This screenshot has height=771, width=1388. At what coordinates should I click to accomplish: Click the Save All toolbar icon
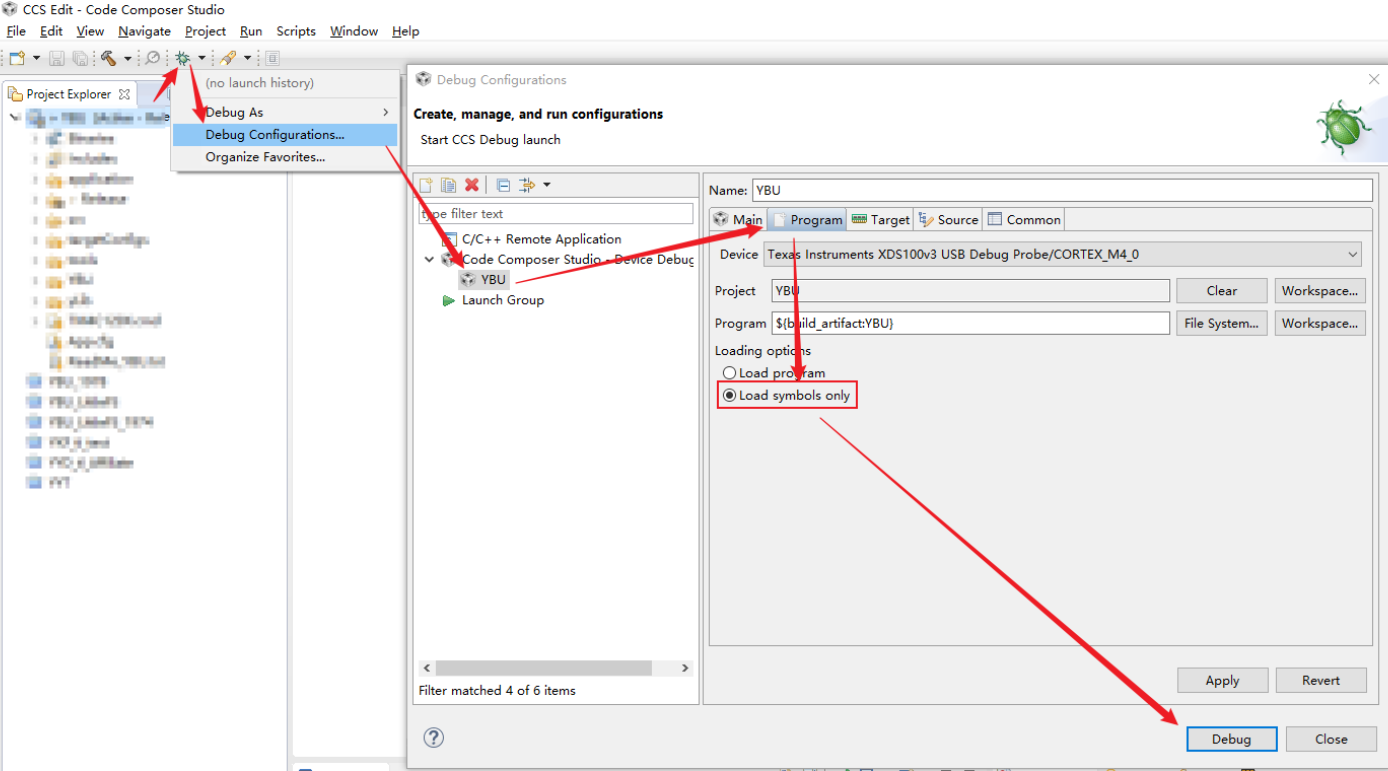tap(79, 58)
